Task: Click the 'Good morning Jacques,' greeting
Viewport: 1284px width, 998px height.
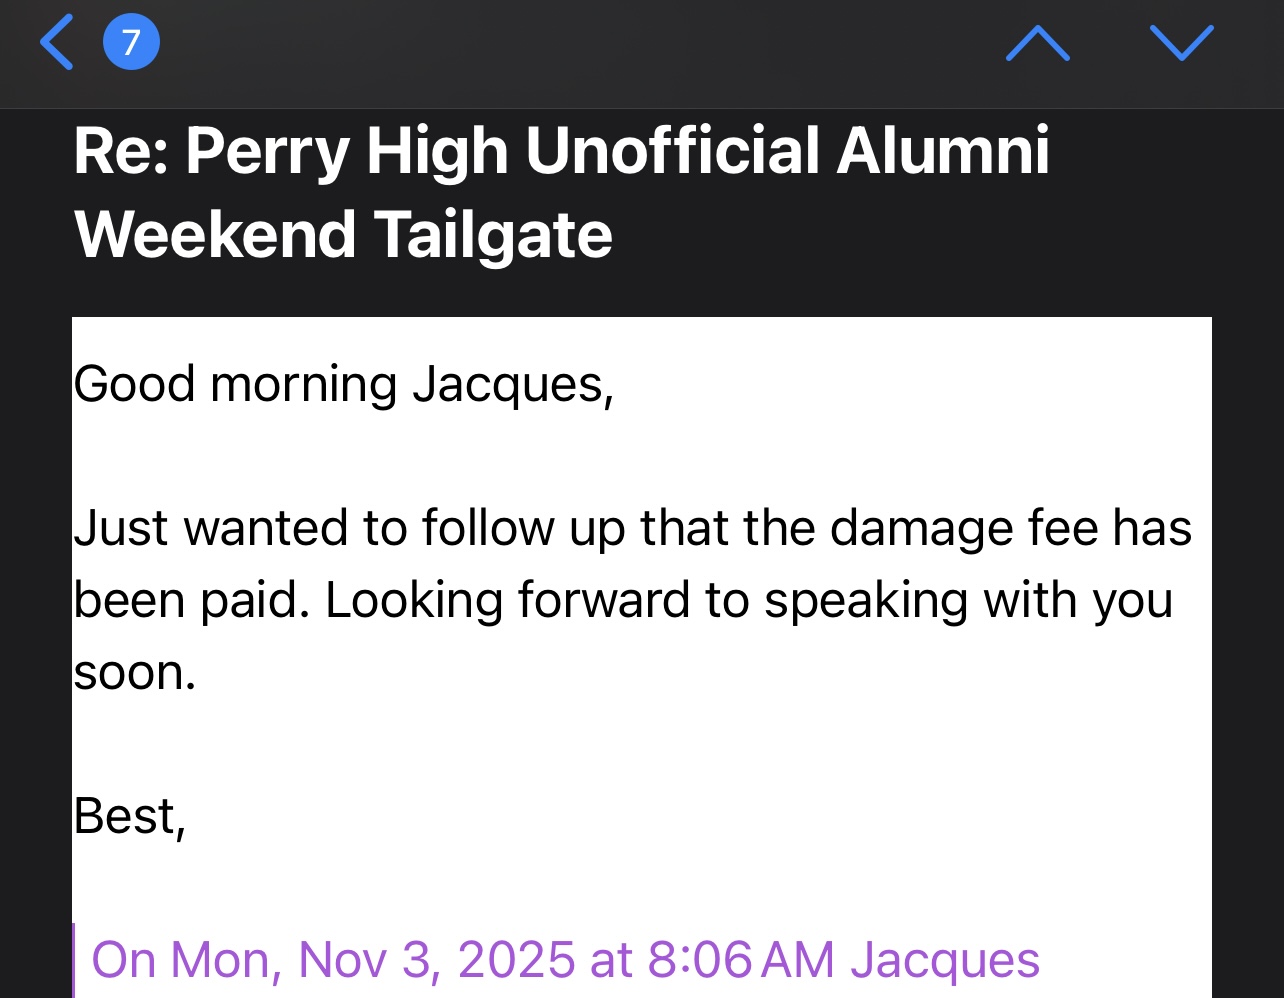Action: tap(343, 385)
